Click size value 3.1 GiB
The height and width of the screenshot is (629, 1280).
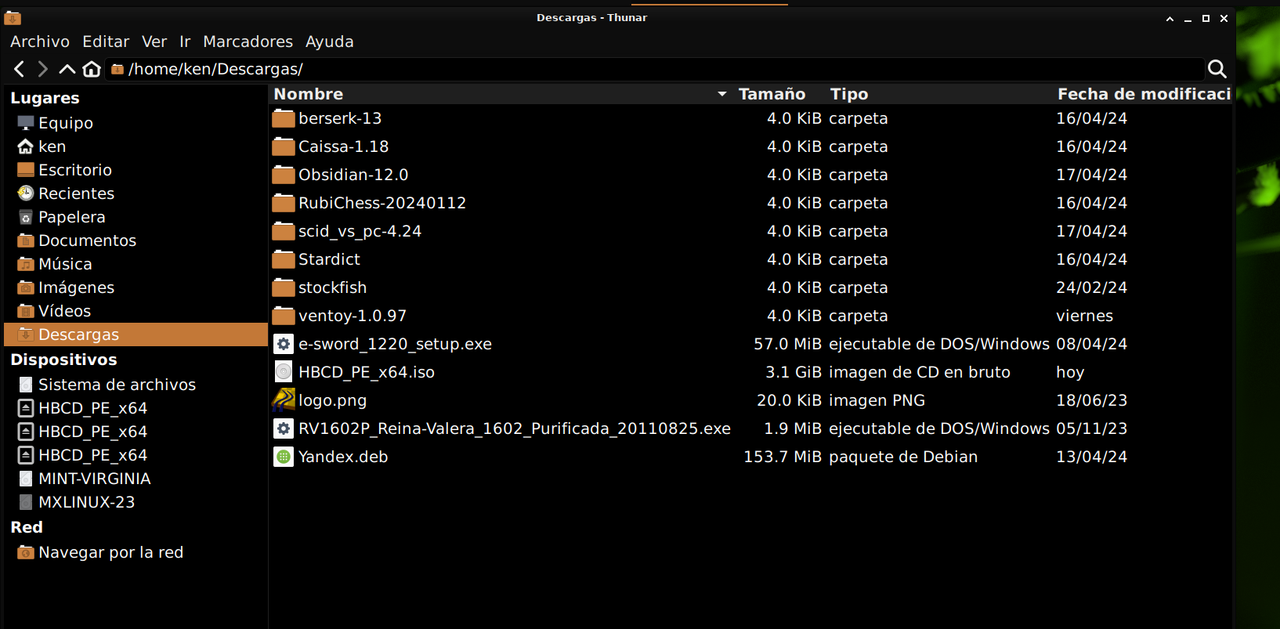click(x=794, y=372)
